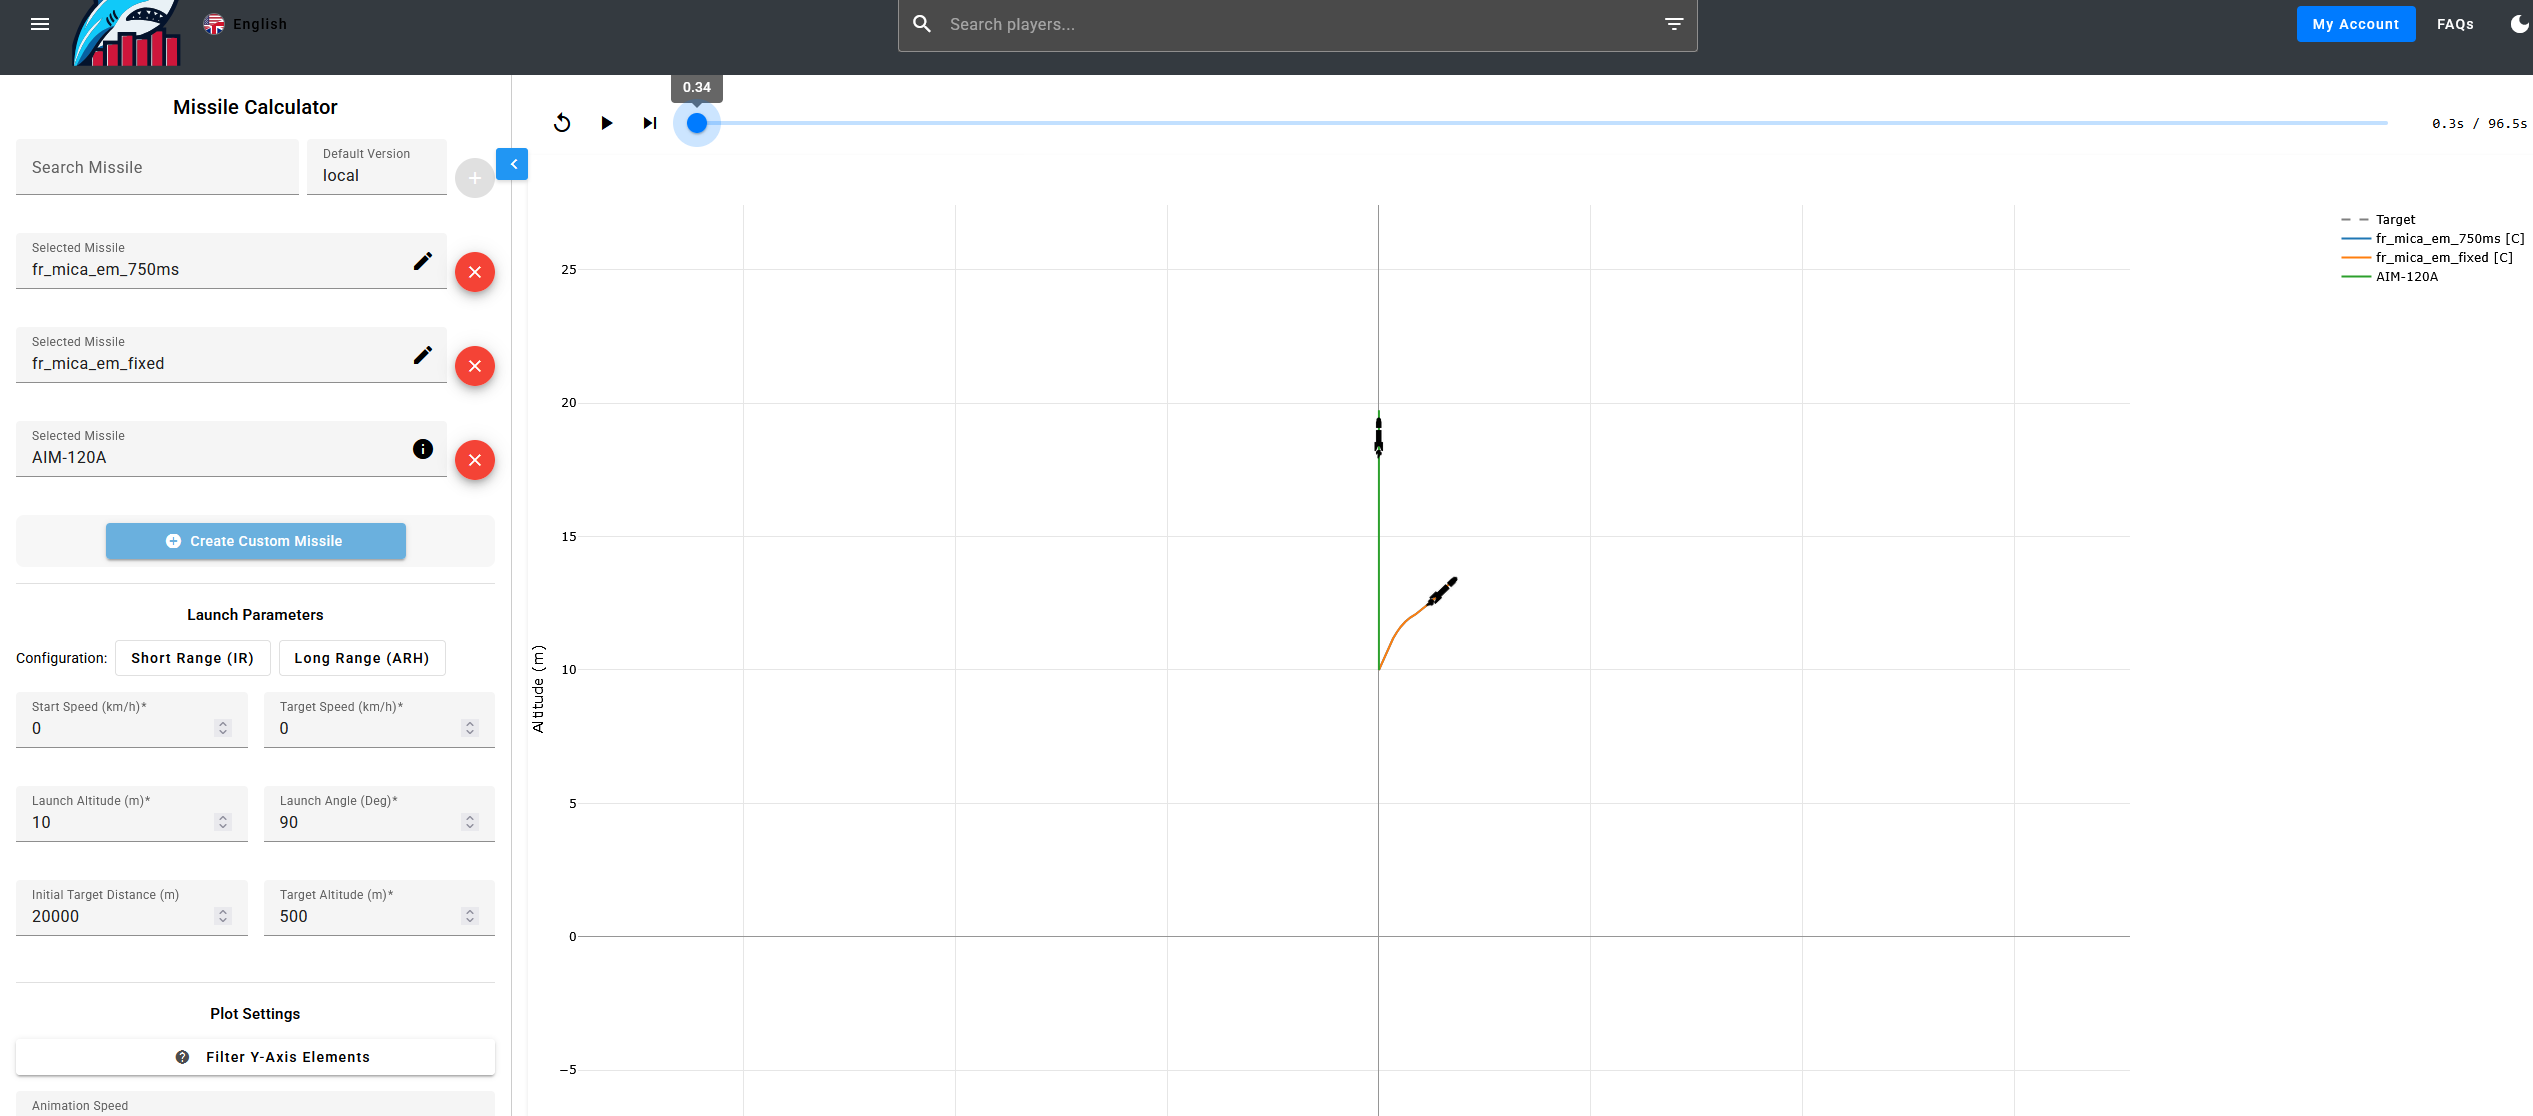The height and width of the screenshot is (1116, 2533).
Task: Edit fr_mica_em_750ms missile with pencil icon
Action: coord(423,261)
